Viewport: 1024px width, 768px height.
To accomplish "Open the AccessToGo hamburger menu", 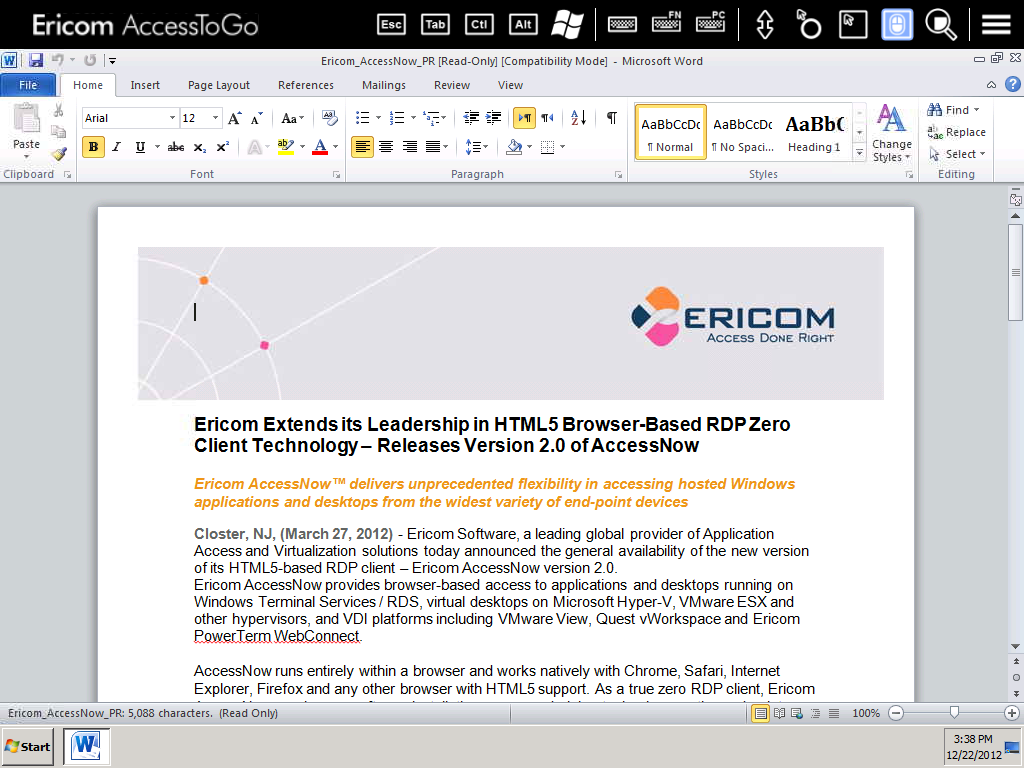I will 996,25.
